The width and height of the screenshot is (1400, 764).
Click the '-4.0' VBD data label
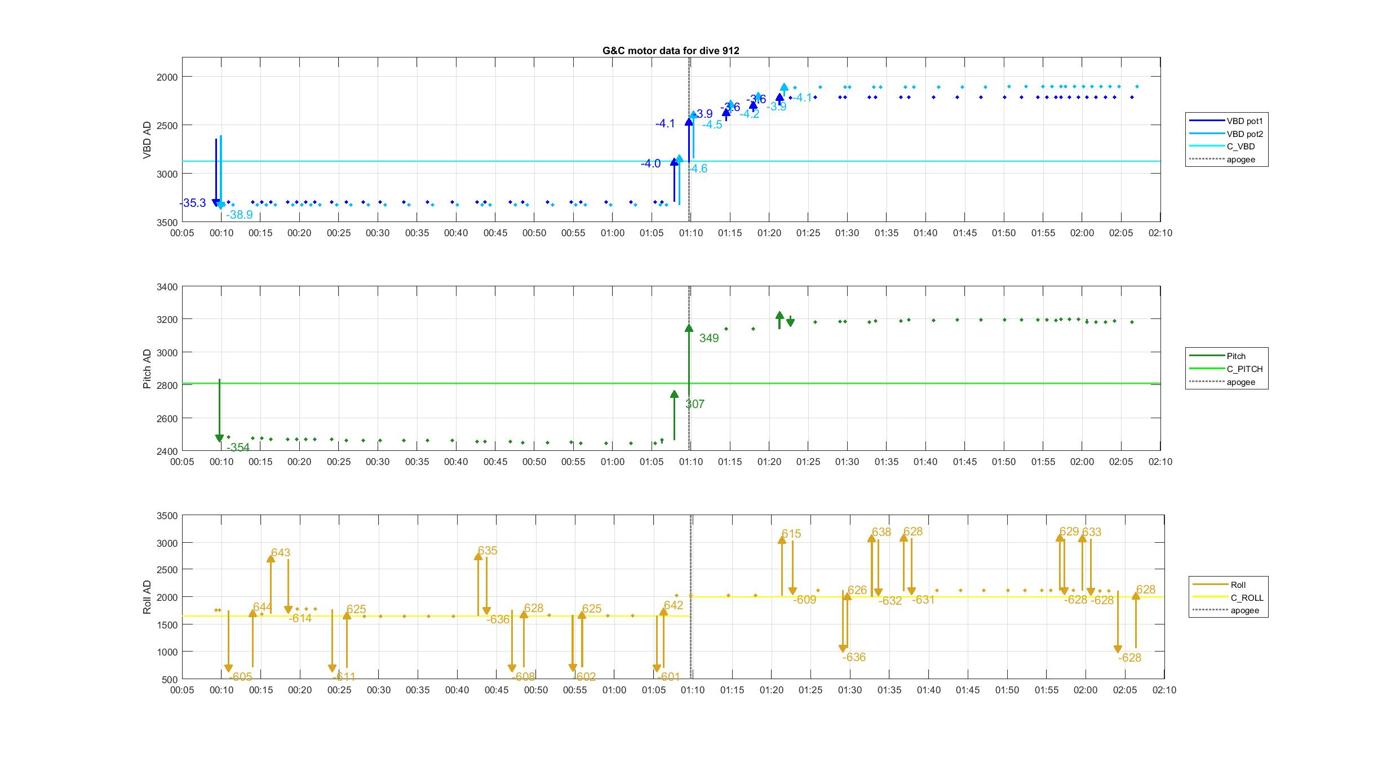pyautogui.click(x=651, y=164)
